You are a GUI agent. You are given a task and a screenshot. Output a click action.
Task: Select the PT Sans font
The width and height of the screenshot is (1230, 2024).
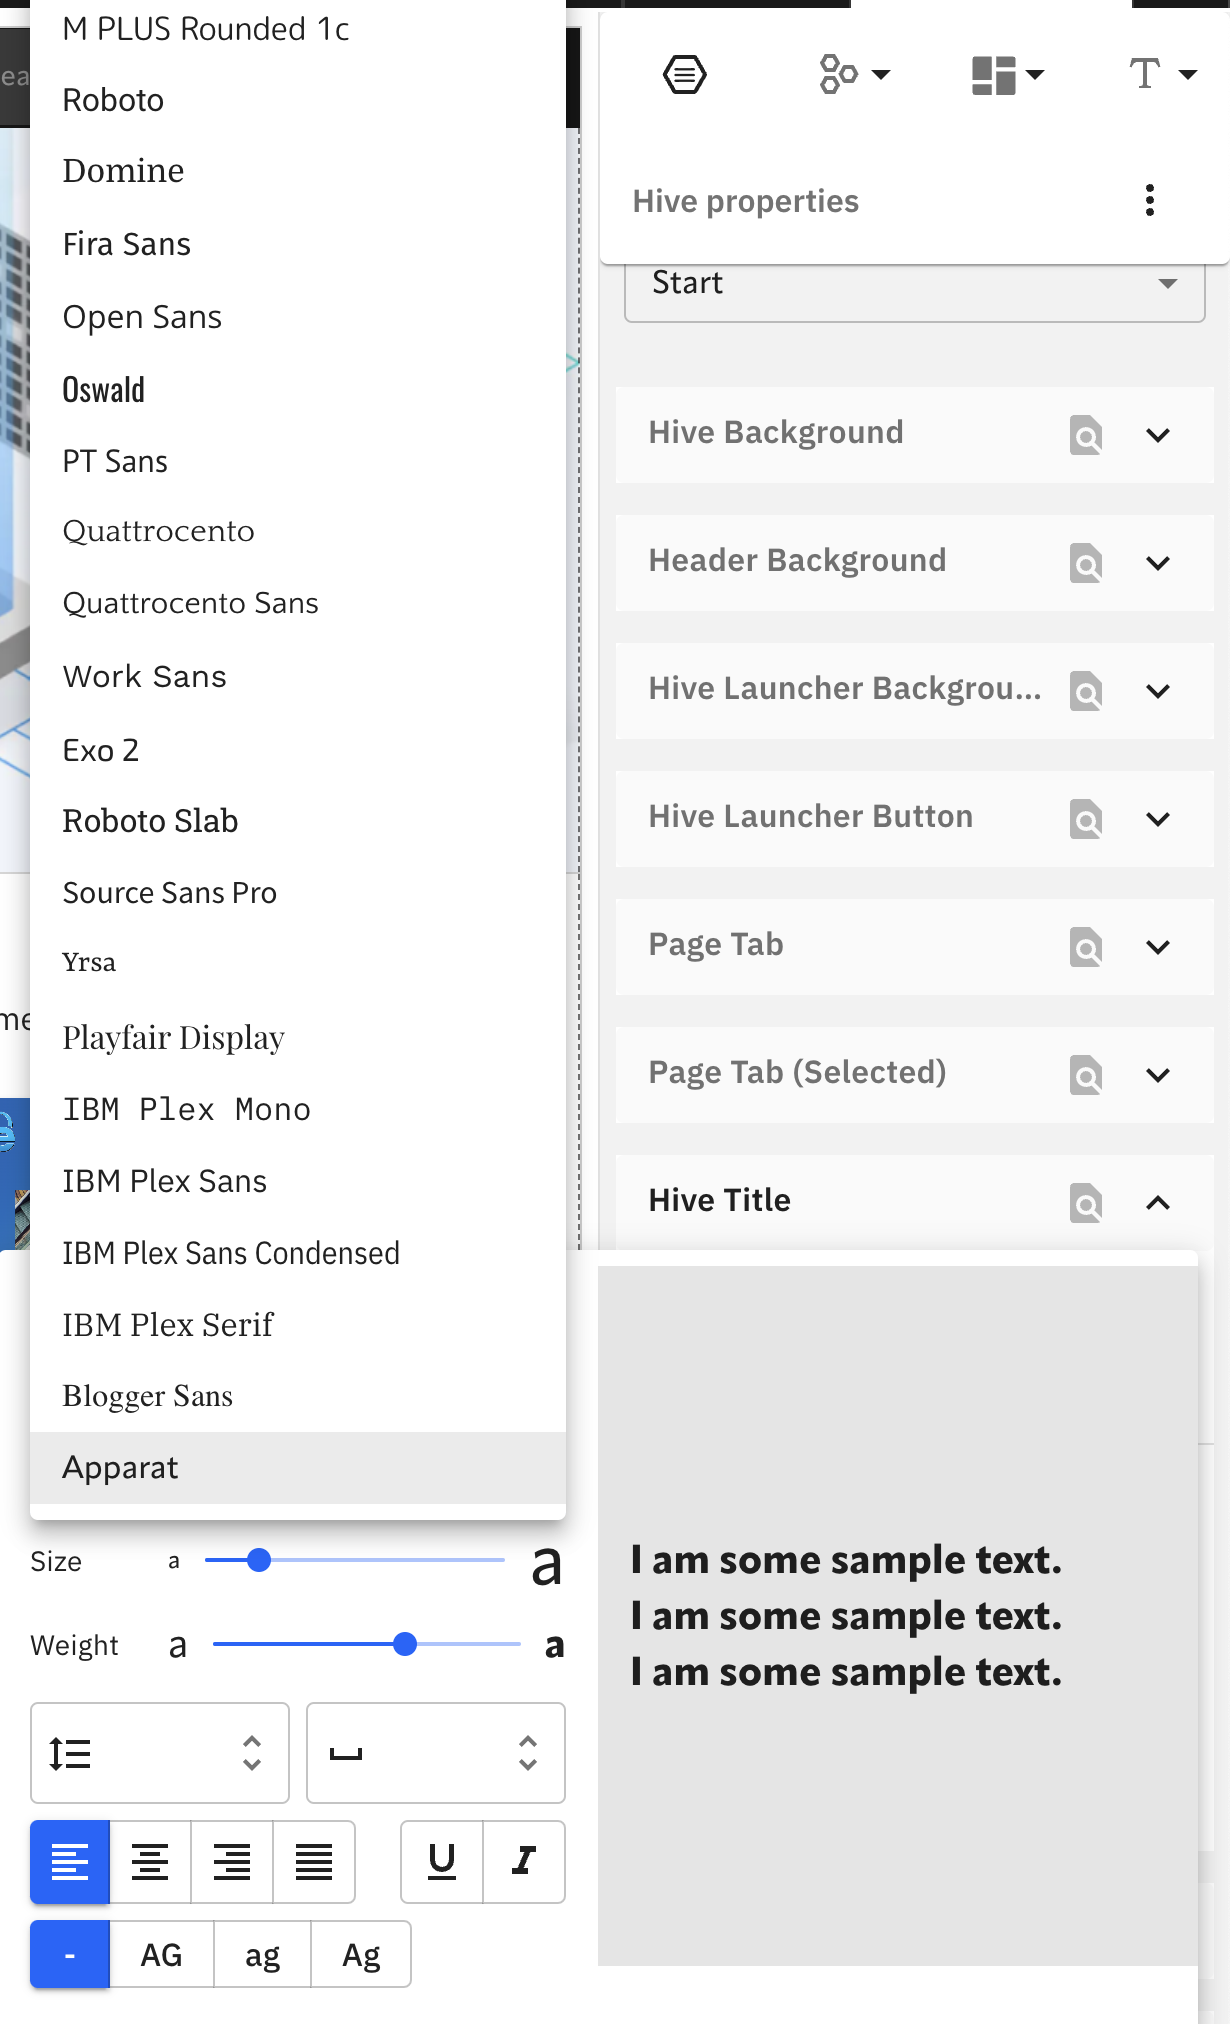298,461
